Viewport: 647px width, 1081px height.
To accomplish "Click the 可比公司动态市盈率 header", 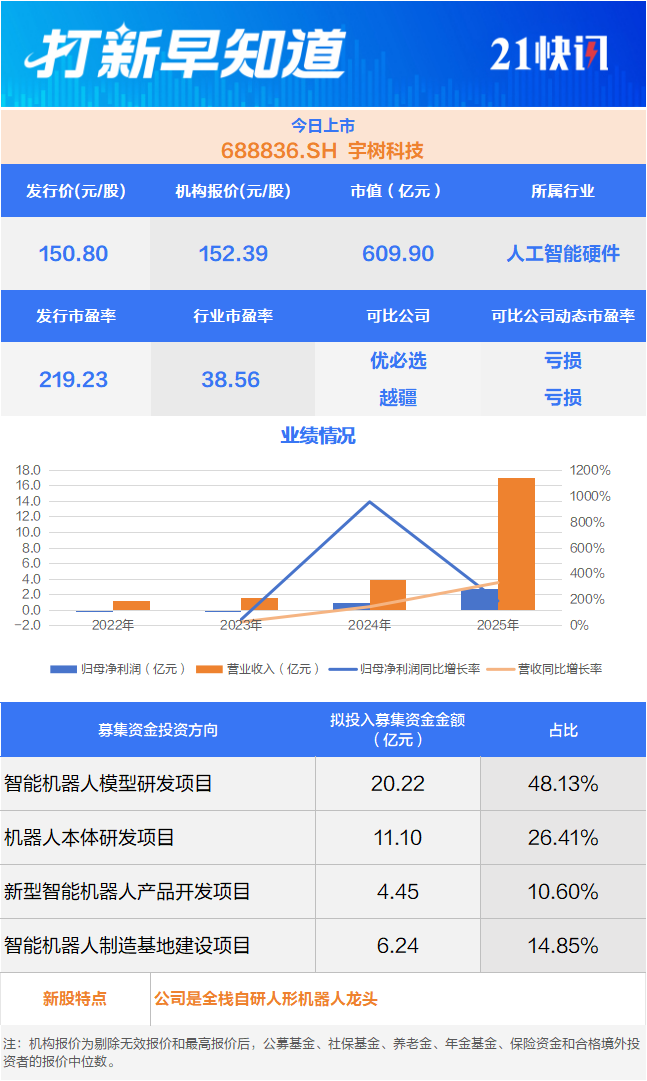I will click(563, 316).
